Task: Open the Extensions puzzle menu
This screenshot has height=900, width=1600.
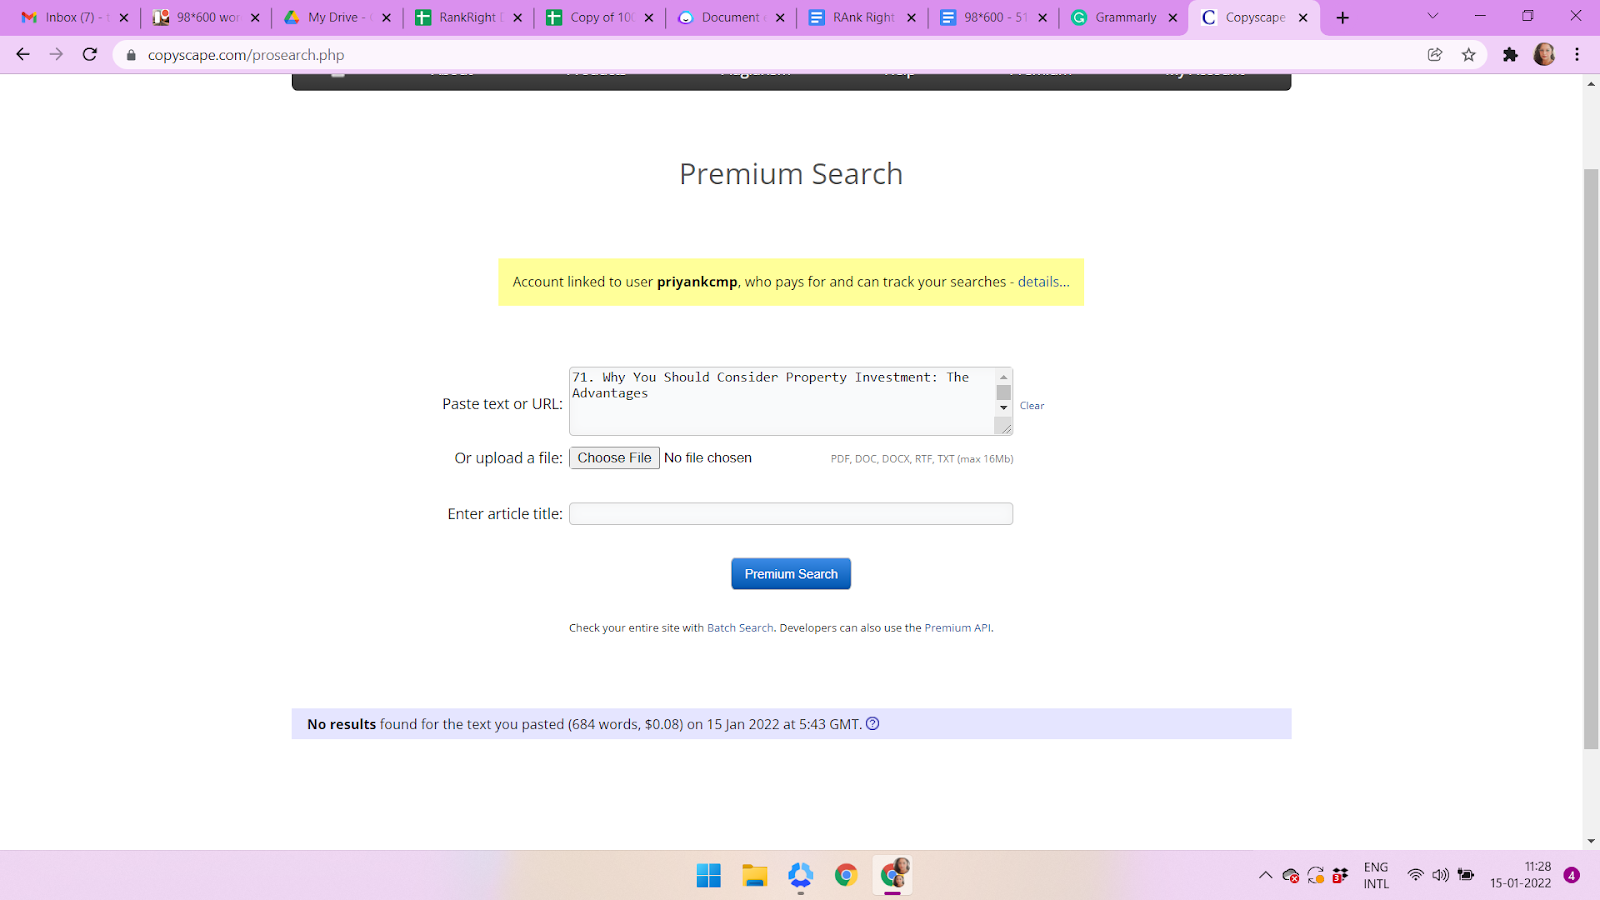Action: 1510,55
